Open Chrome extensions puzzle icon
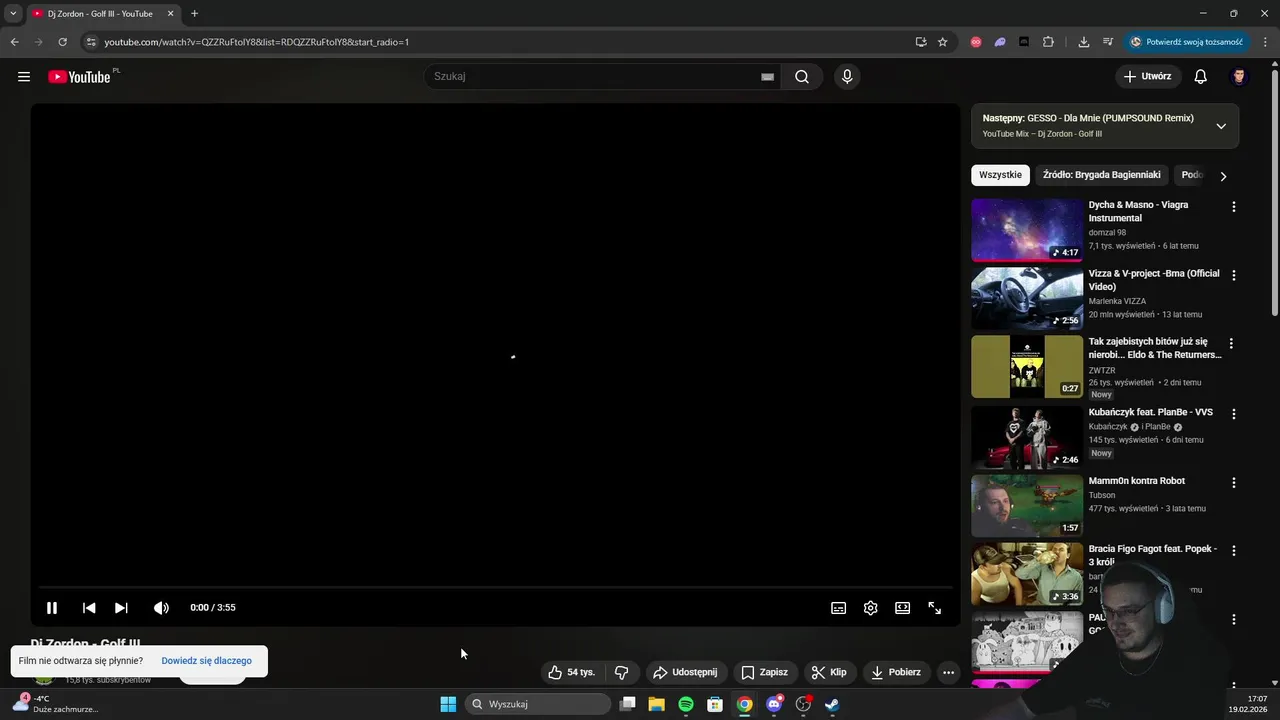This screenshot has width=1280, height=720. pyautogui.click(x=1048, y=42)
